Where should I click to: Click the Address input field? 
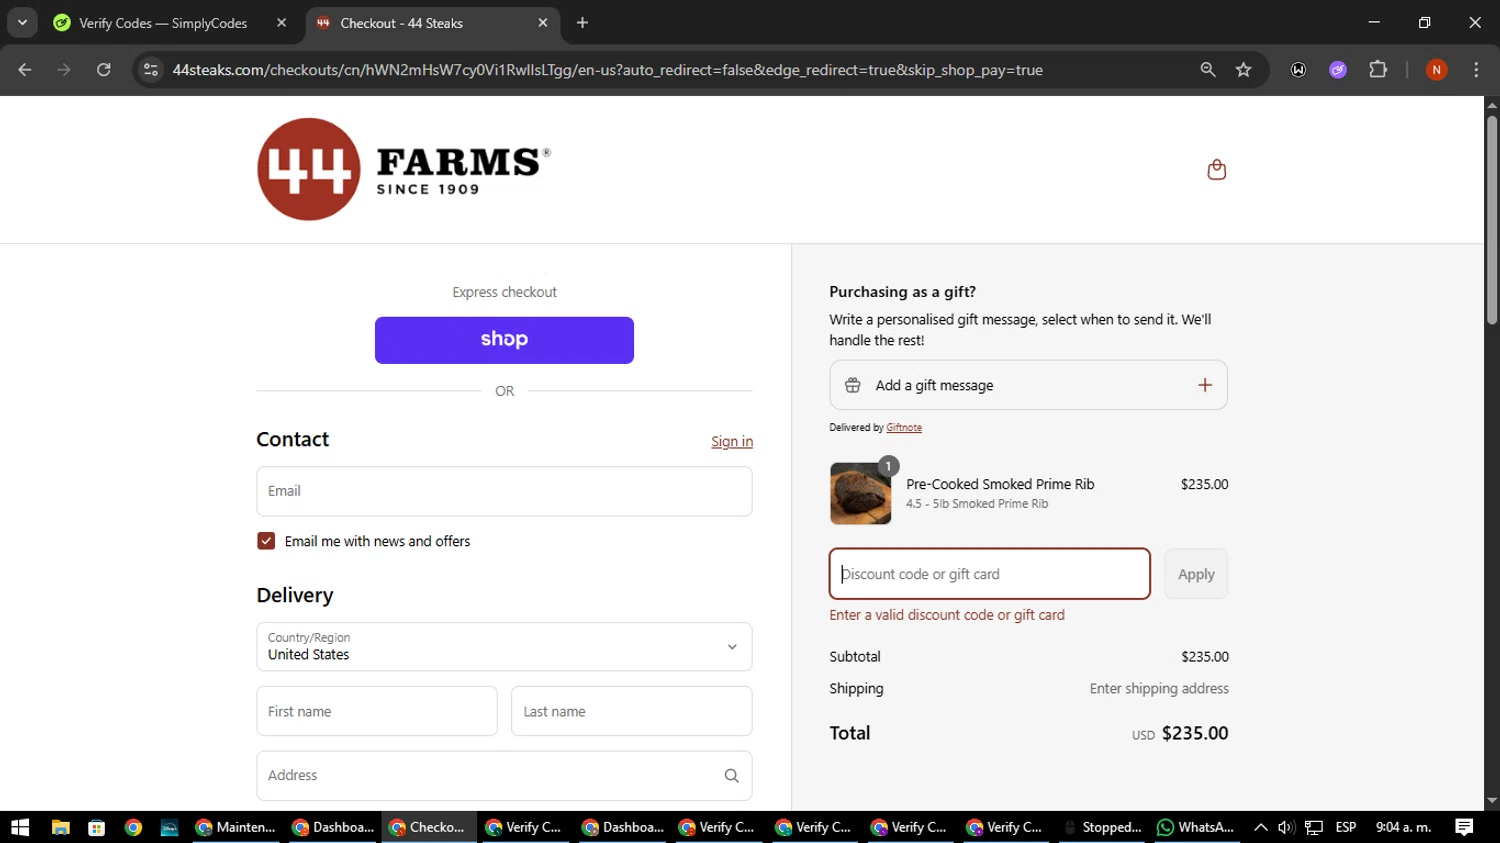click(x=504, y=776)
